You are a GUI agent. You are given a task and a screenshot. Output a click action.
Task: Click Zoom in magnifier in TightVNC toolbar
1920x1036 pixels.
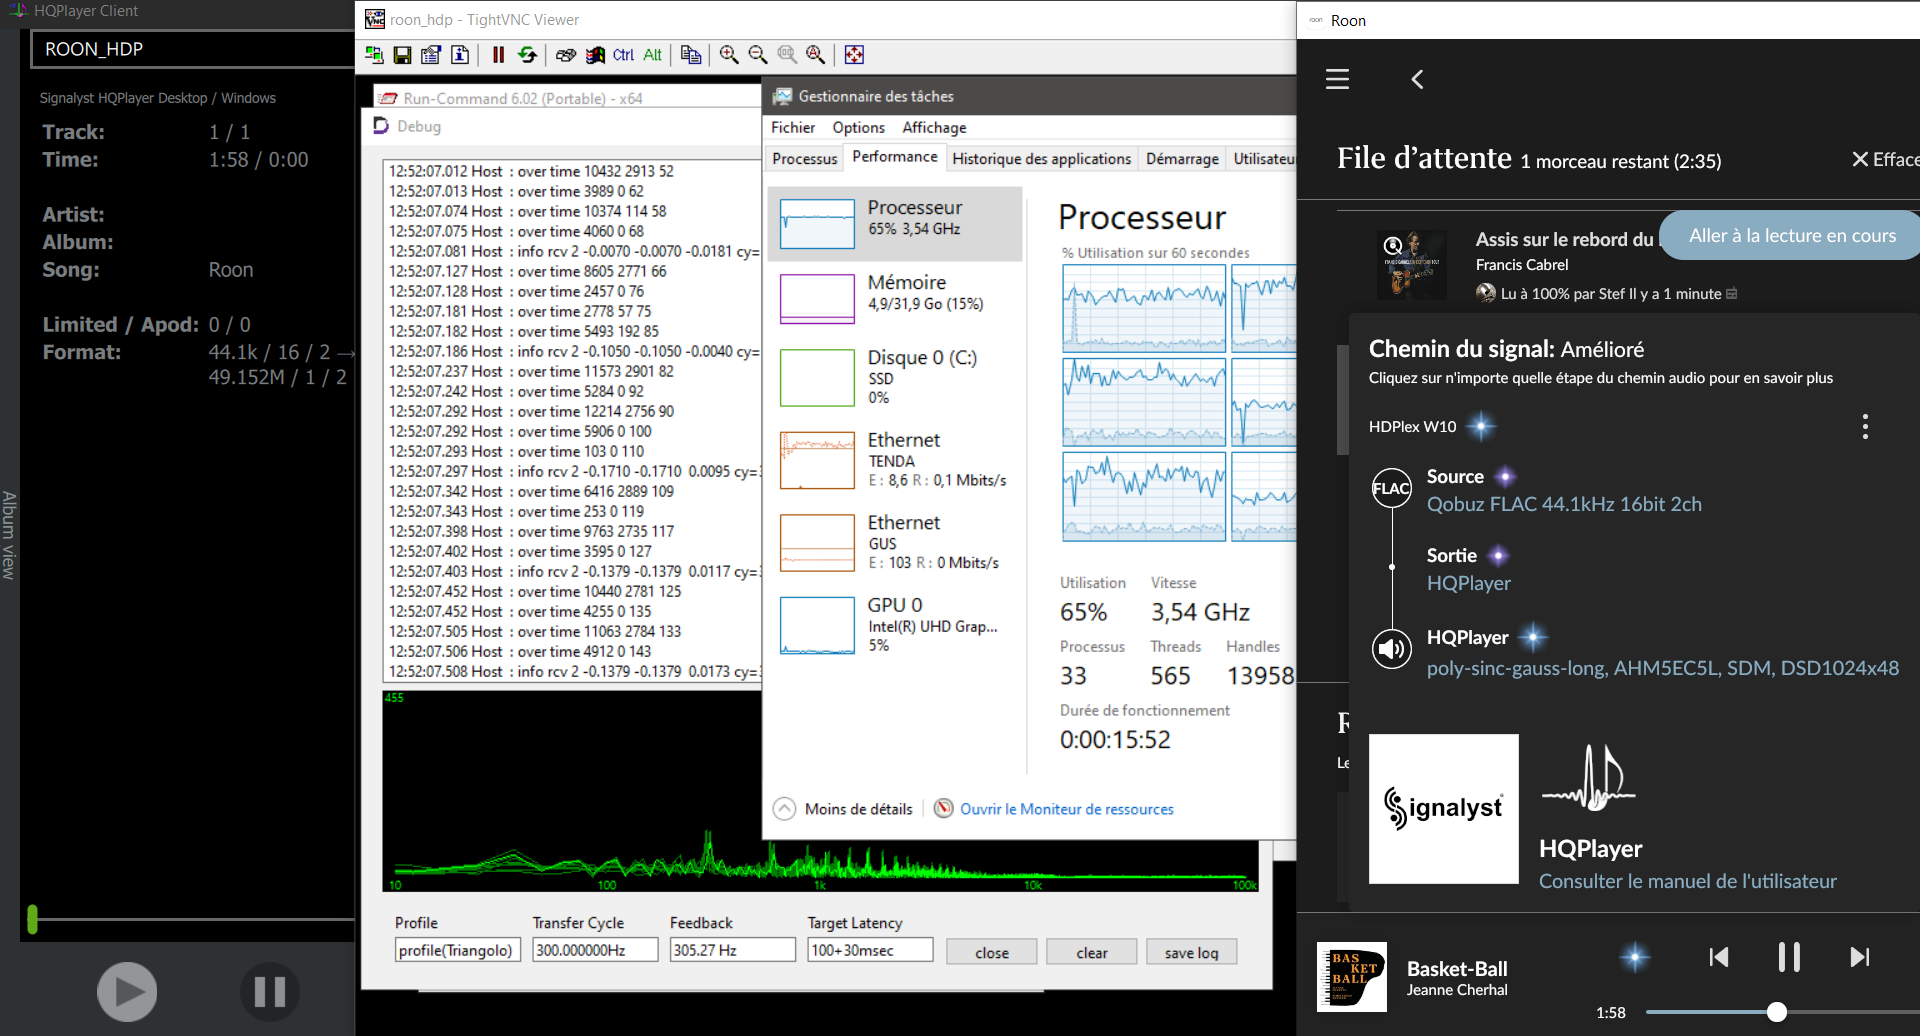(729, 55)
